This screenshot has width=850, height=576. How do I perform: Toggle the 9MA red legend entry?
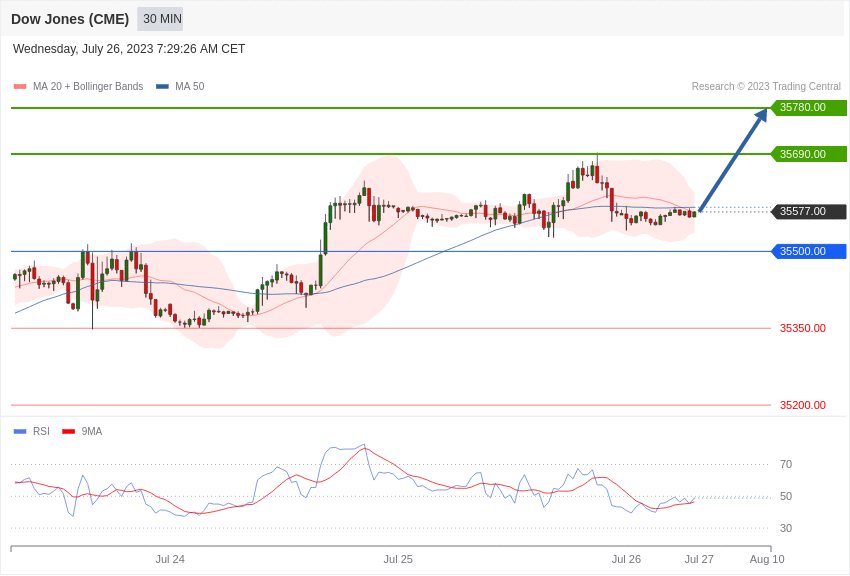click(x=82, y=431)
